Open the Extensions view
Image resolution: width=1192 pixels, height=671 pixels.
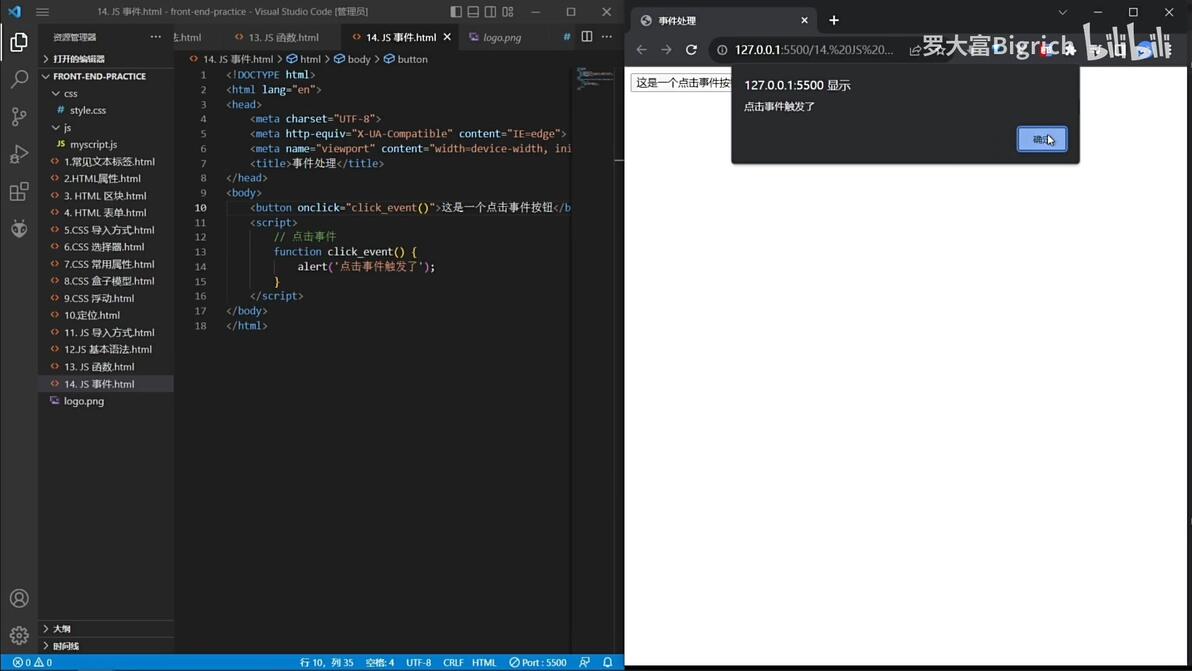pos(19,191)
